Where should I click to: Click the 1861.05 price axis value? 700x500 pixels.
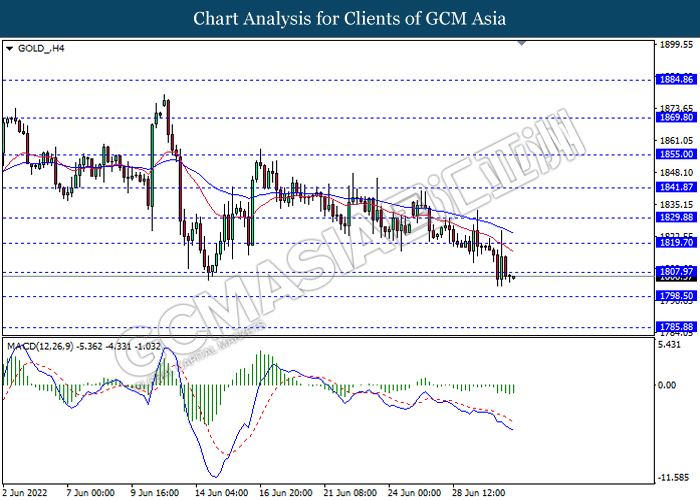(x=676, y=141)
